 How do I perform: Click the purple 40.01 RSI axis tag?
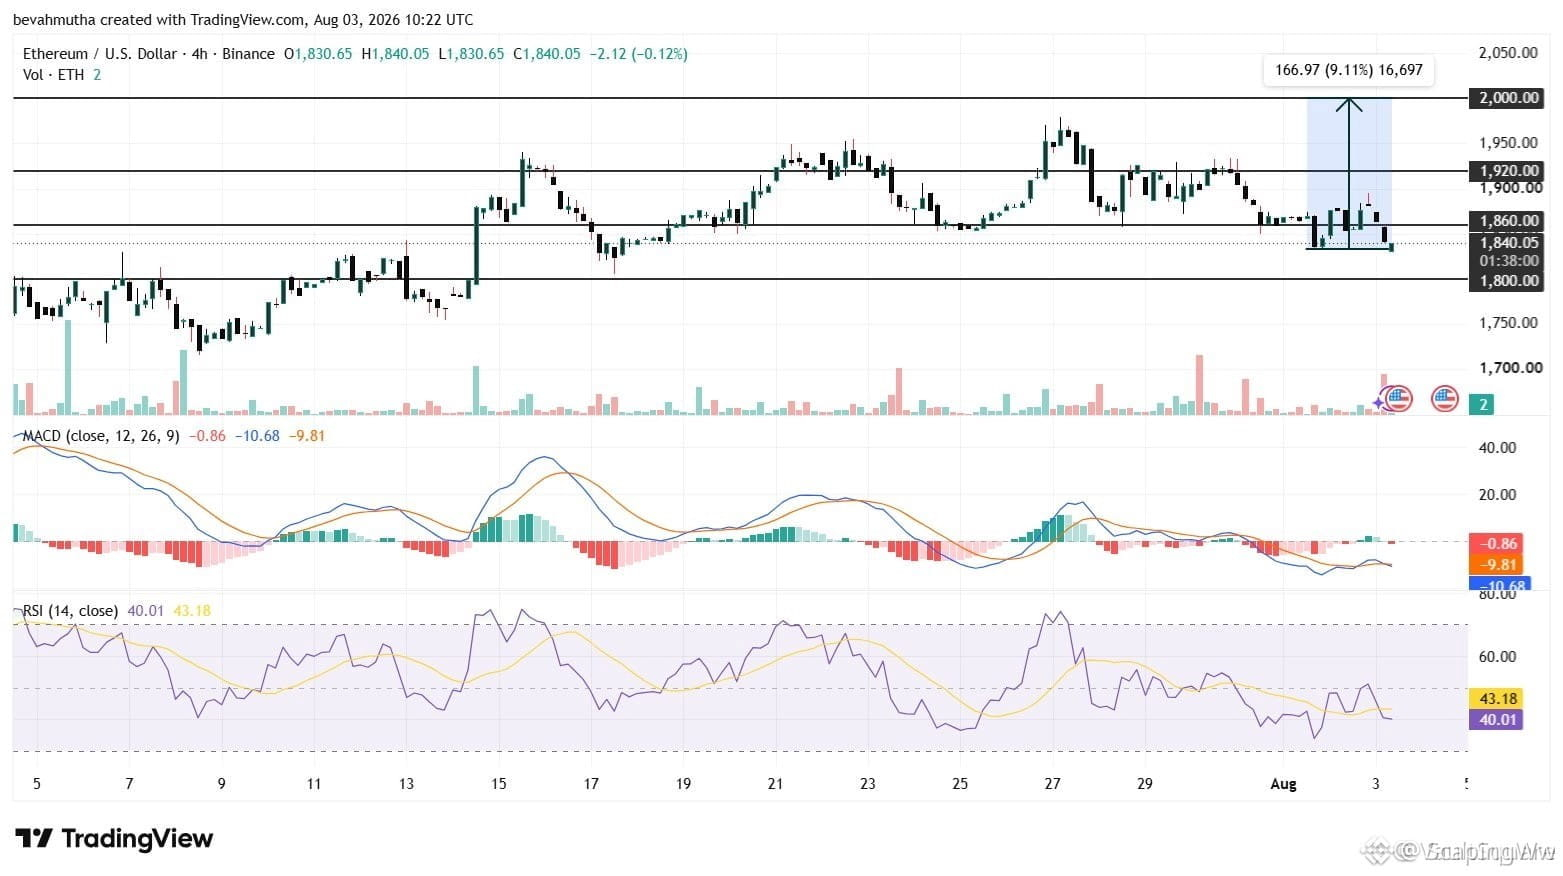pos(1497,719)
